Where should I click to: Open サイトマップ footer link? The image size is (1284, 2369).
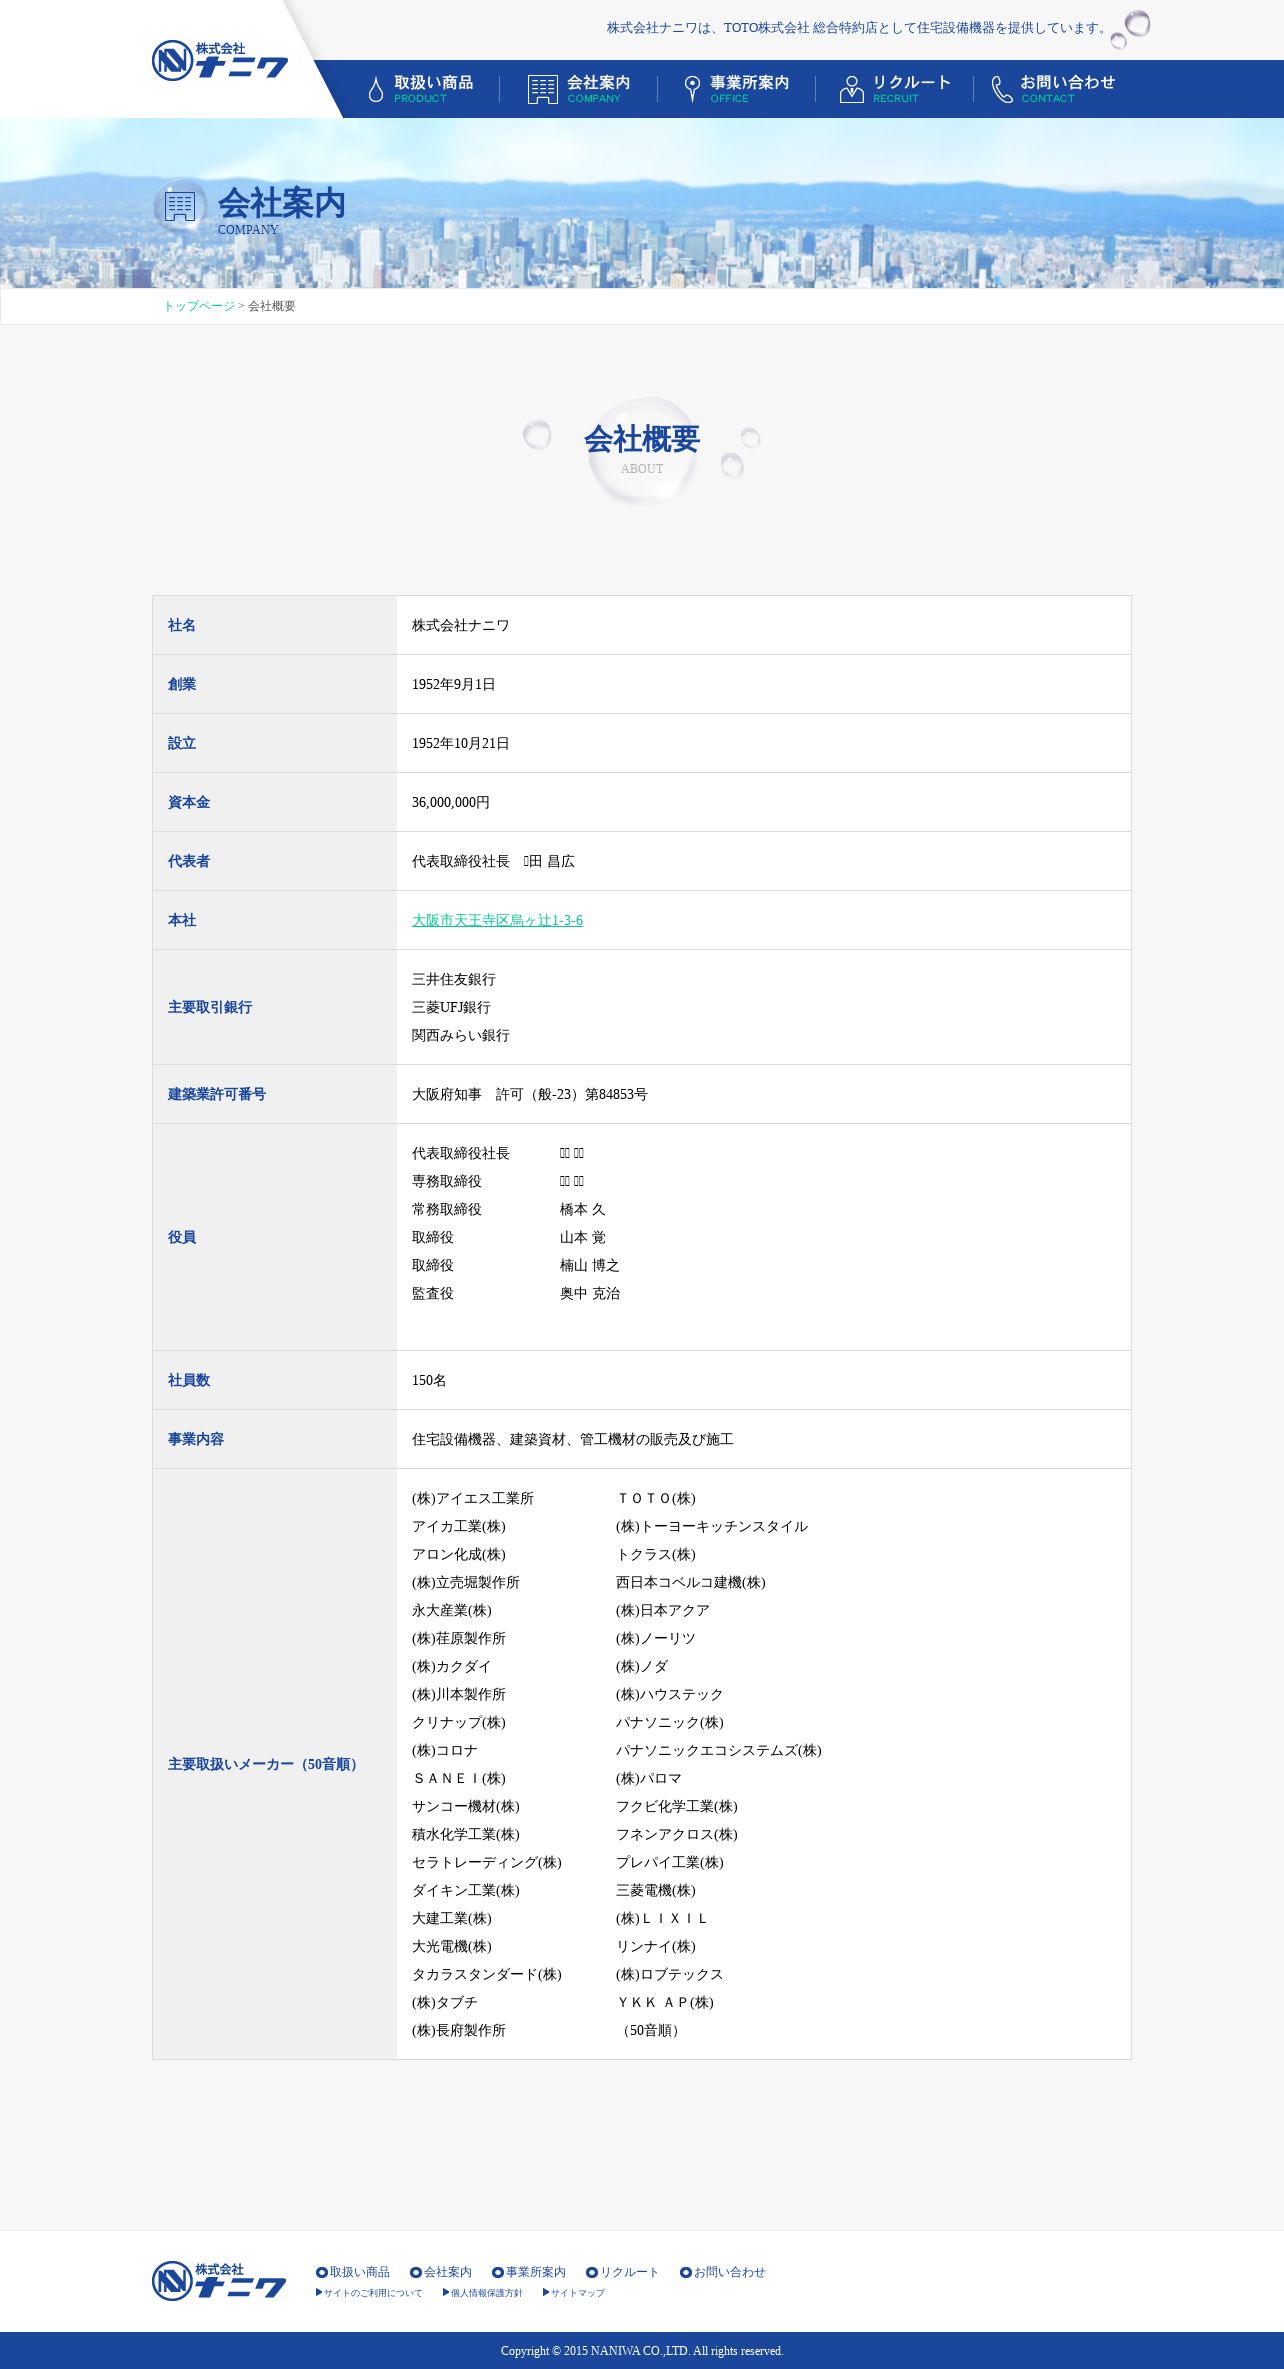tap(574, 2293)
